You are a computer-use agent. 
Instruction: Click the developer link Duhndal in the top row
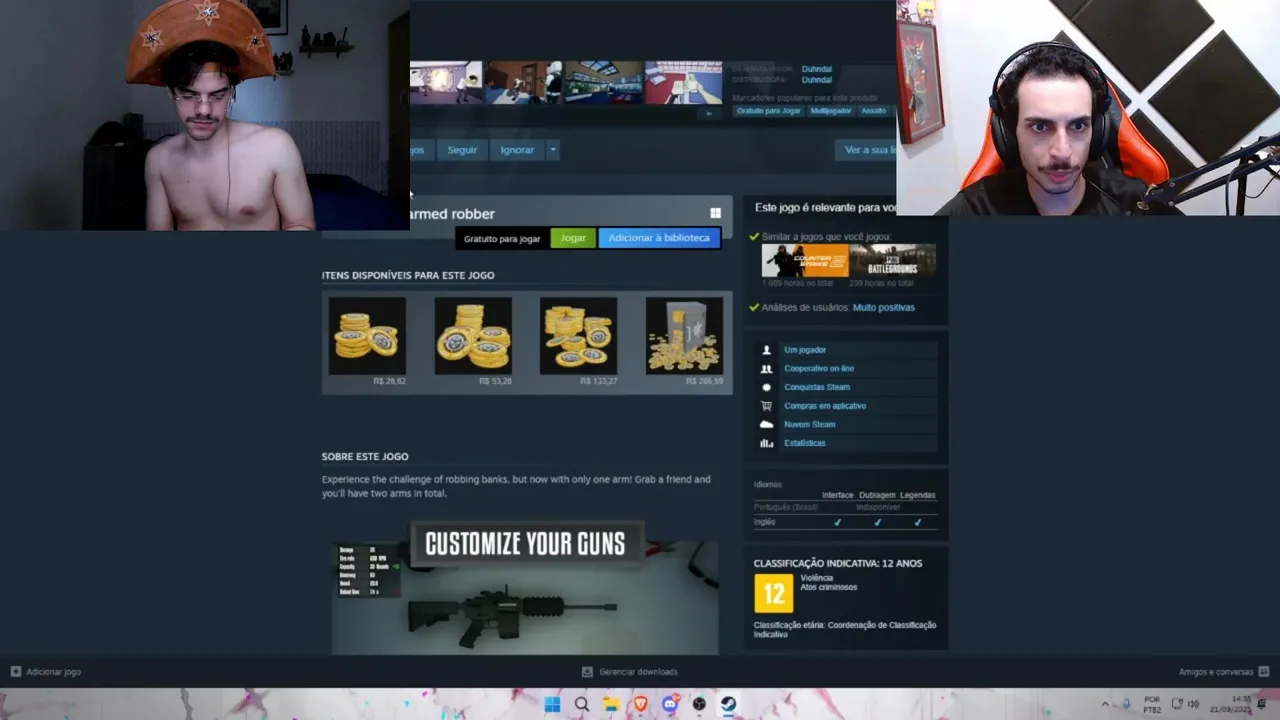(x=816, y=69)
